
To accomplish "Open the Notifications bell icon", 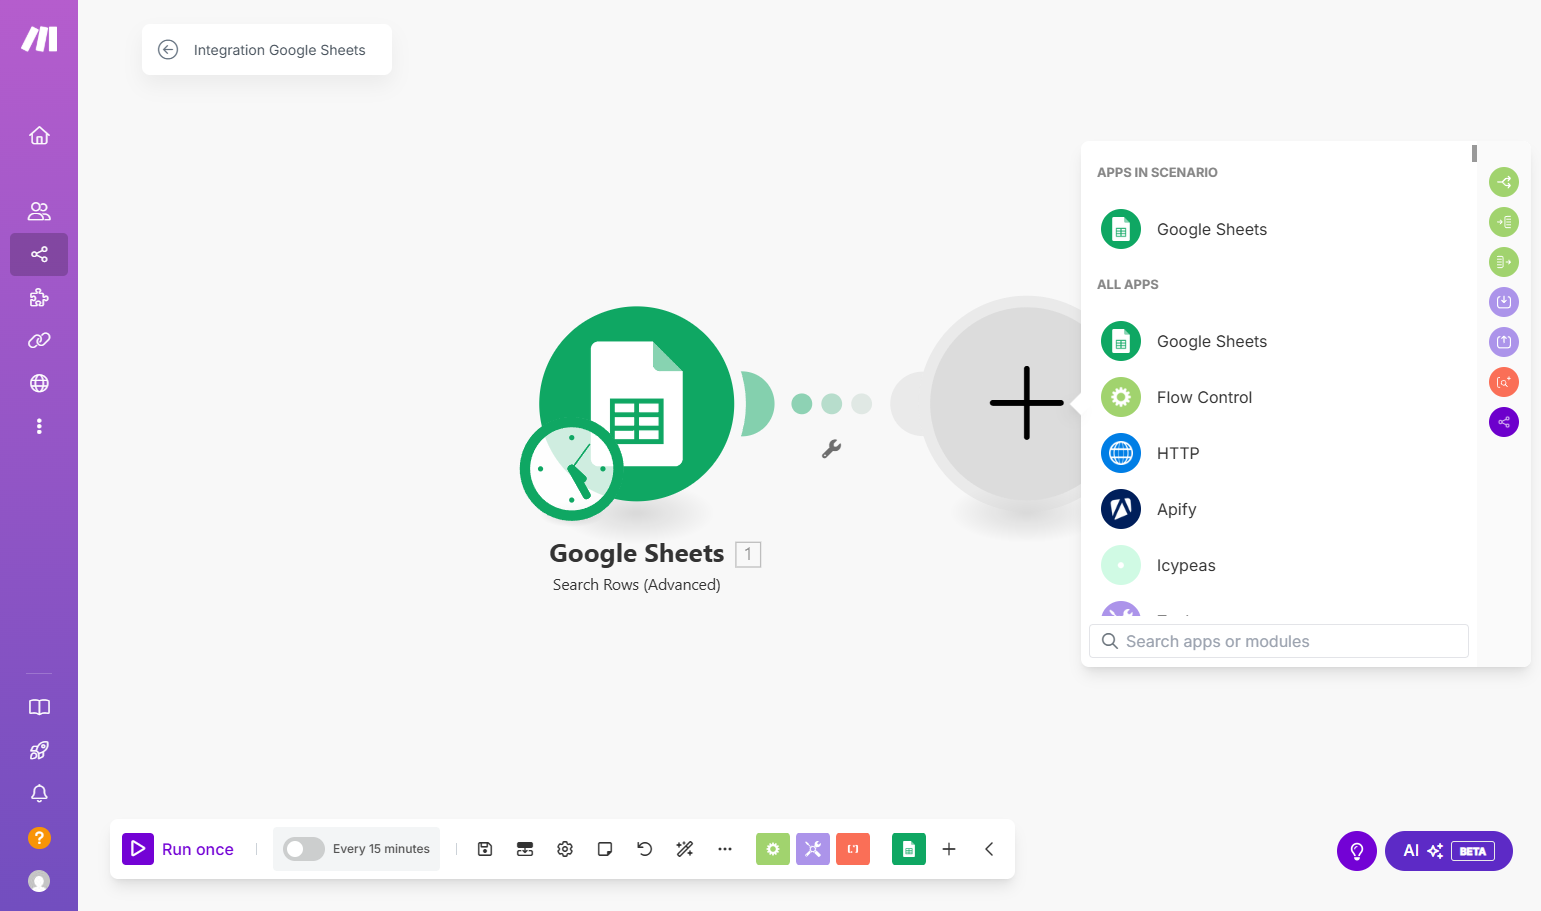I will pyautogui.click(x=39, y=793).
